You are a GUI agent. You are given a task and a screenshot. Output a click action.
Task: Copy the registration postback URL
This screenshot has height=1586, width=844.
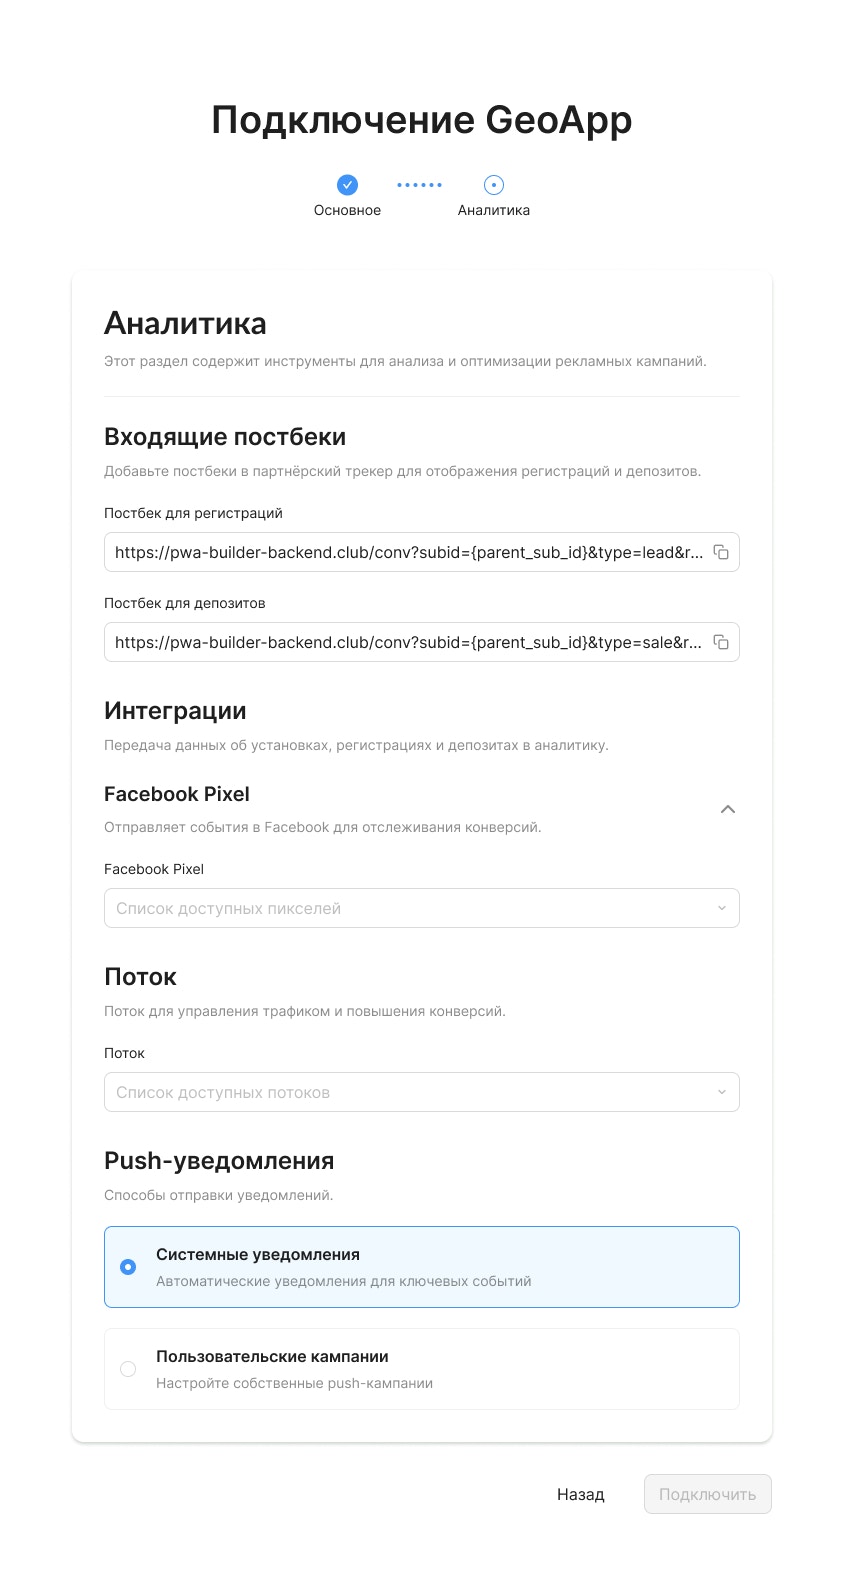point(722,552)
